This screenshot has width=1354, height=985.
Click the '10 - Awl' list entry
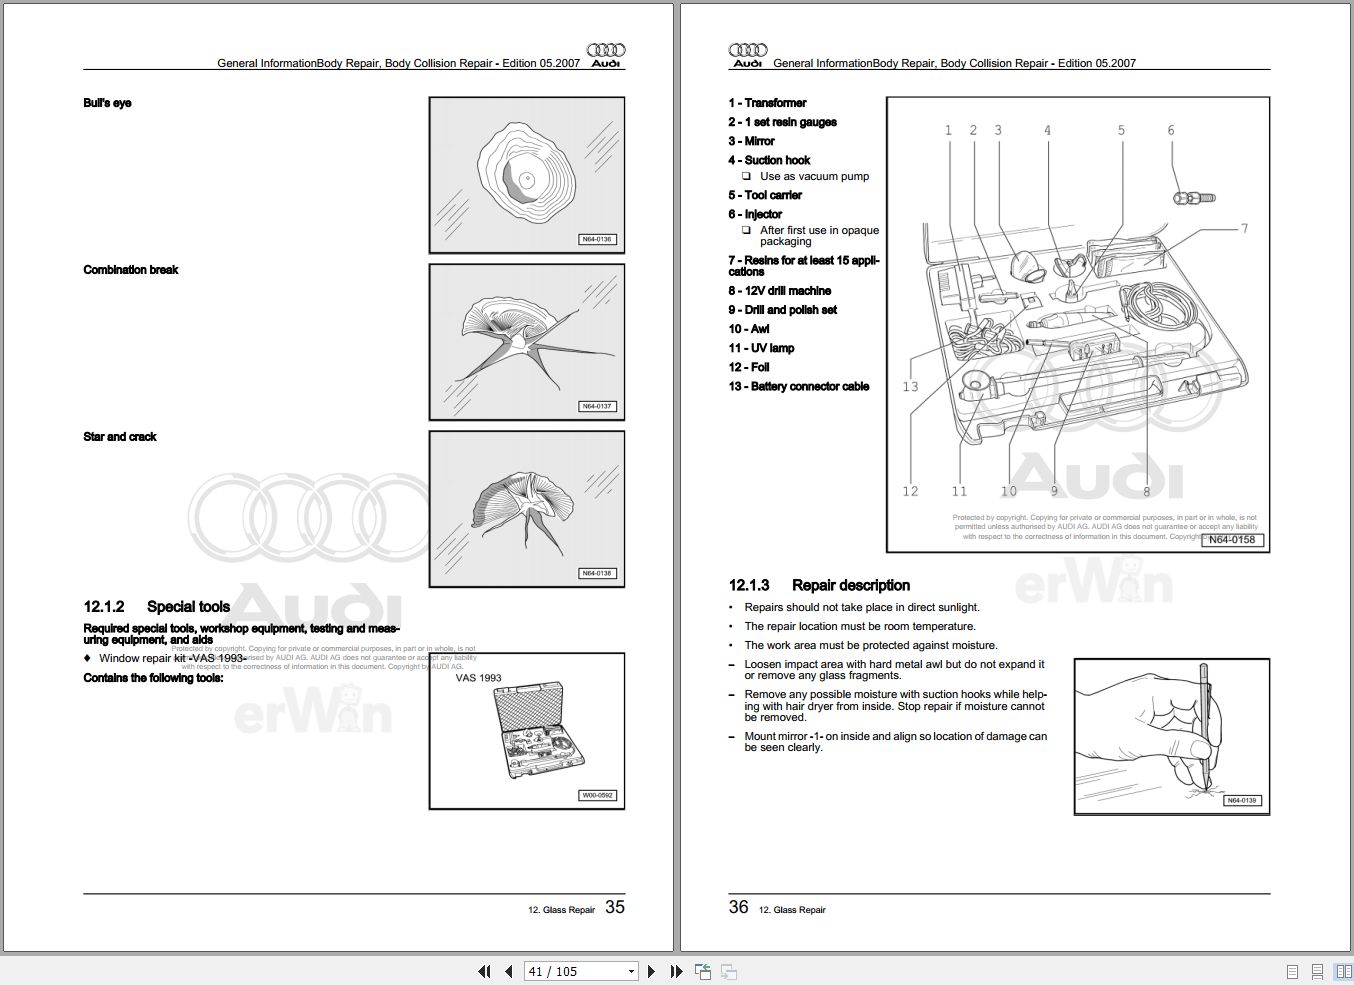click(749, 329)
